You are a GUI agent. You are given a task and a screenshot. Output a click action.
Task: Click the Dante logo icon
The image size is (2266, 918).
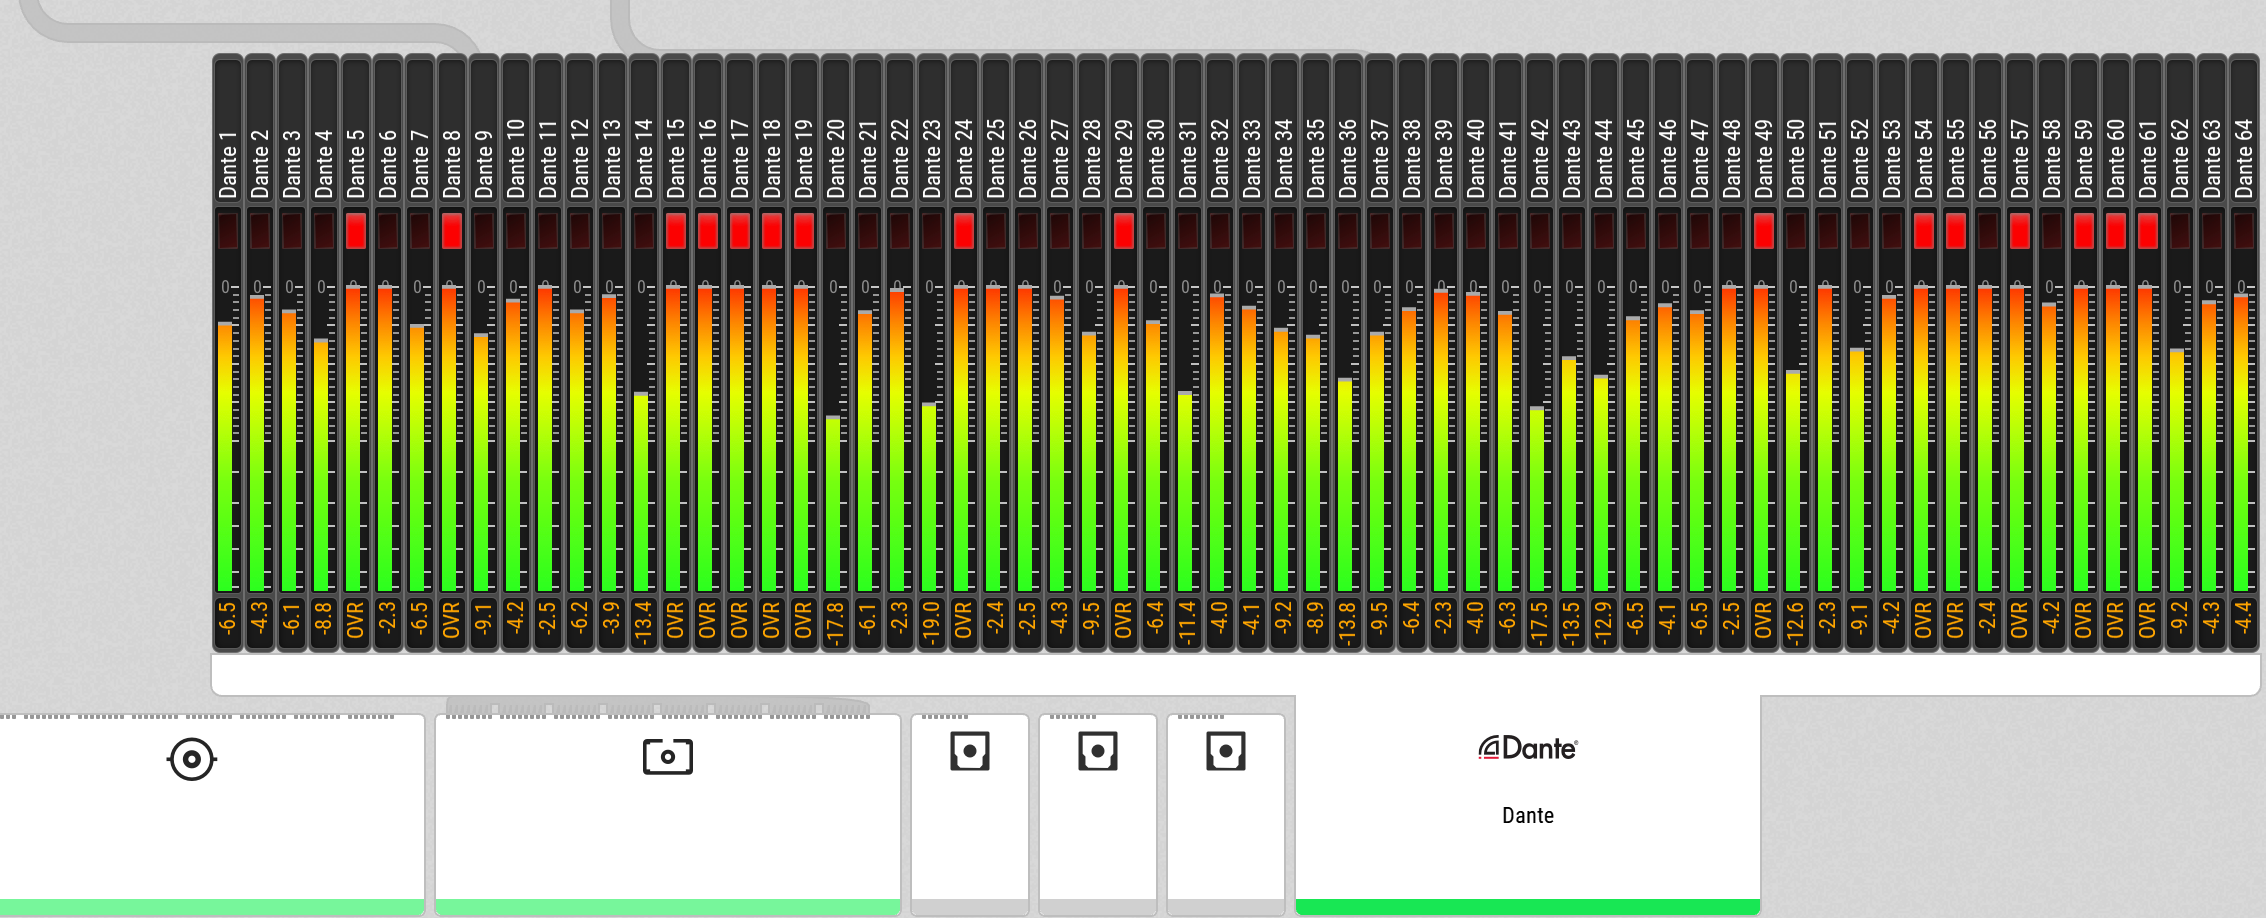[1527, 748]
